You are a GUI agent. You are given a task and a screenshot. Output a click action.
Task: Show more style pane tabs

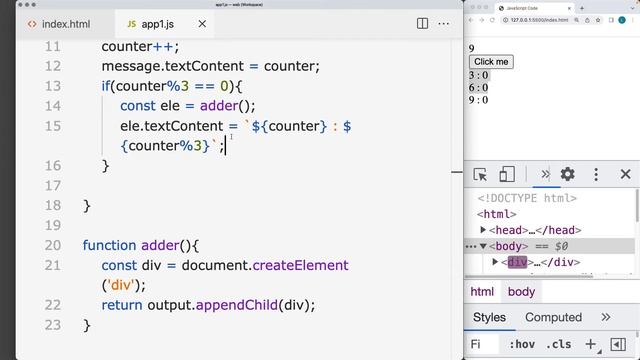[606, 317]
